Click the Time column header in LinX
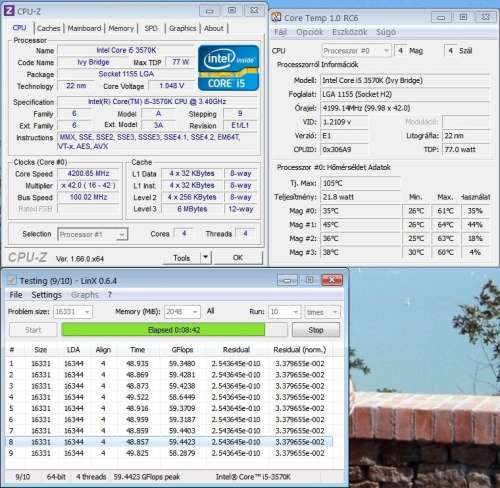Image resolution: width=500 pixels, height=488 pixels. 138,350
